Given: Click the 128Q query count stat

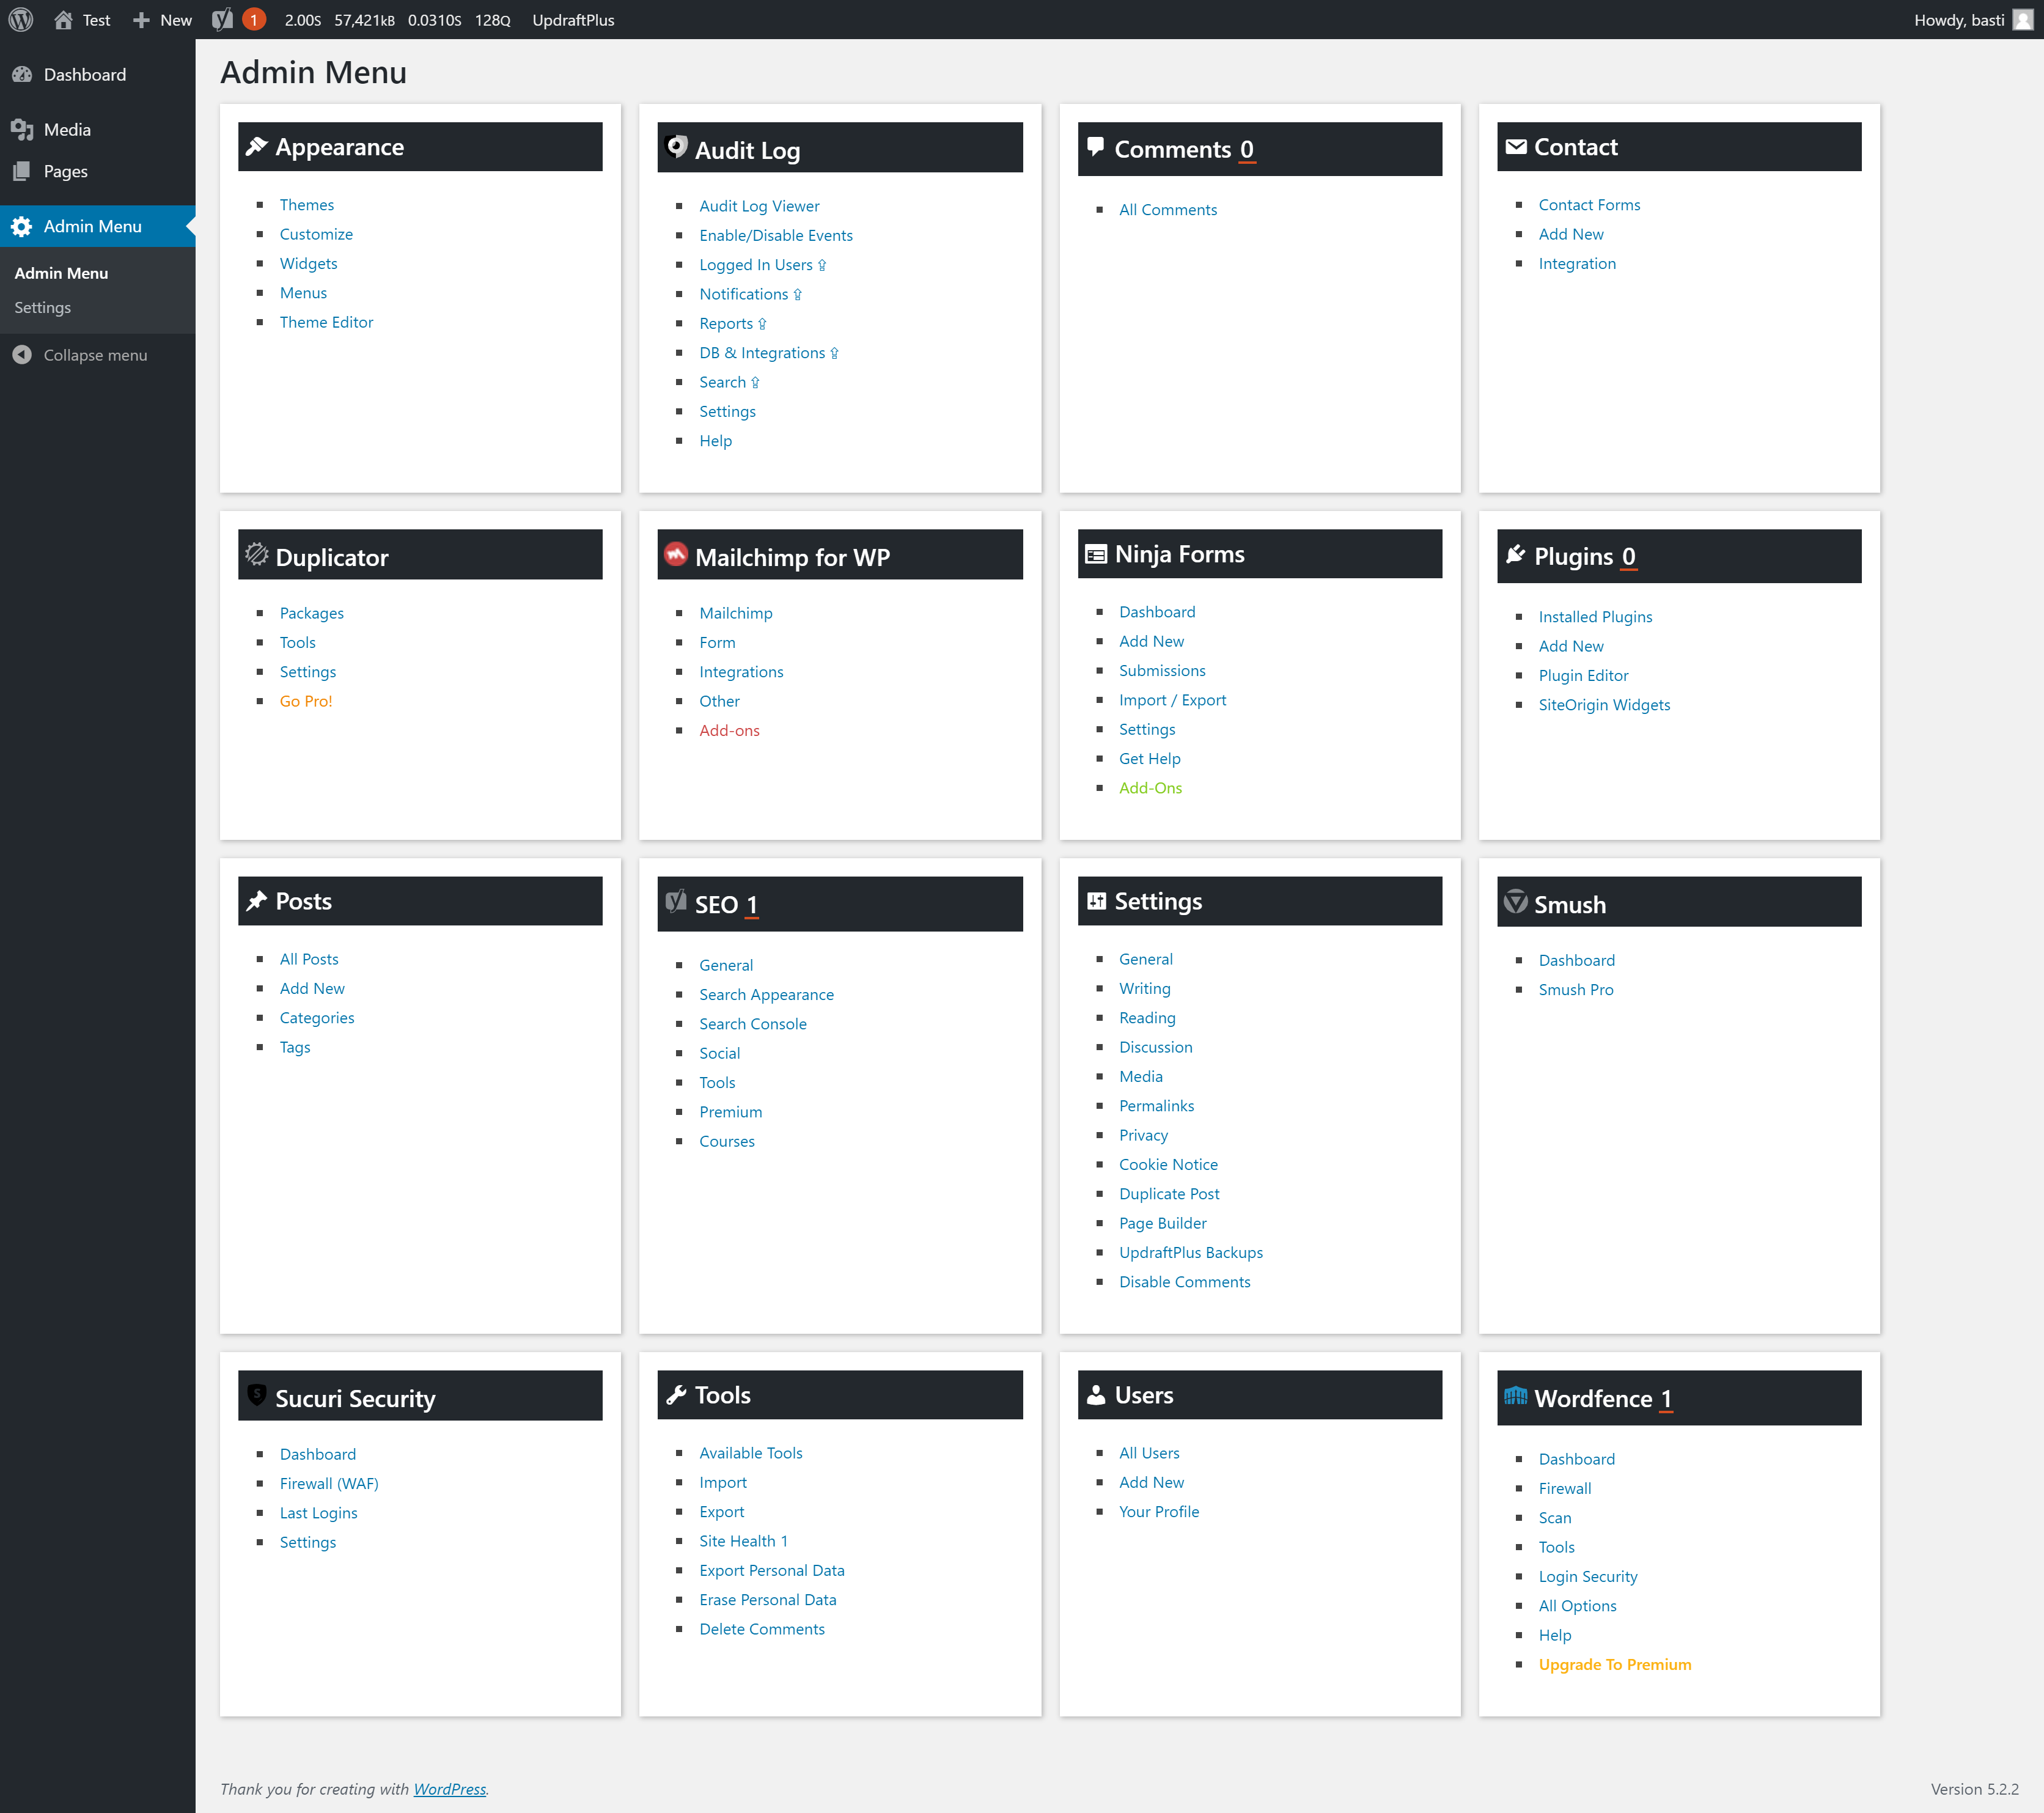Looking at the screenshot, I should 492,20.
